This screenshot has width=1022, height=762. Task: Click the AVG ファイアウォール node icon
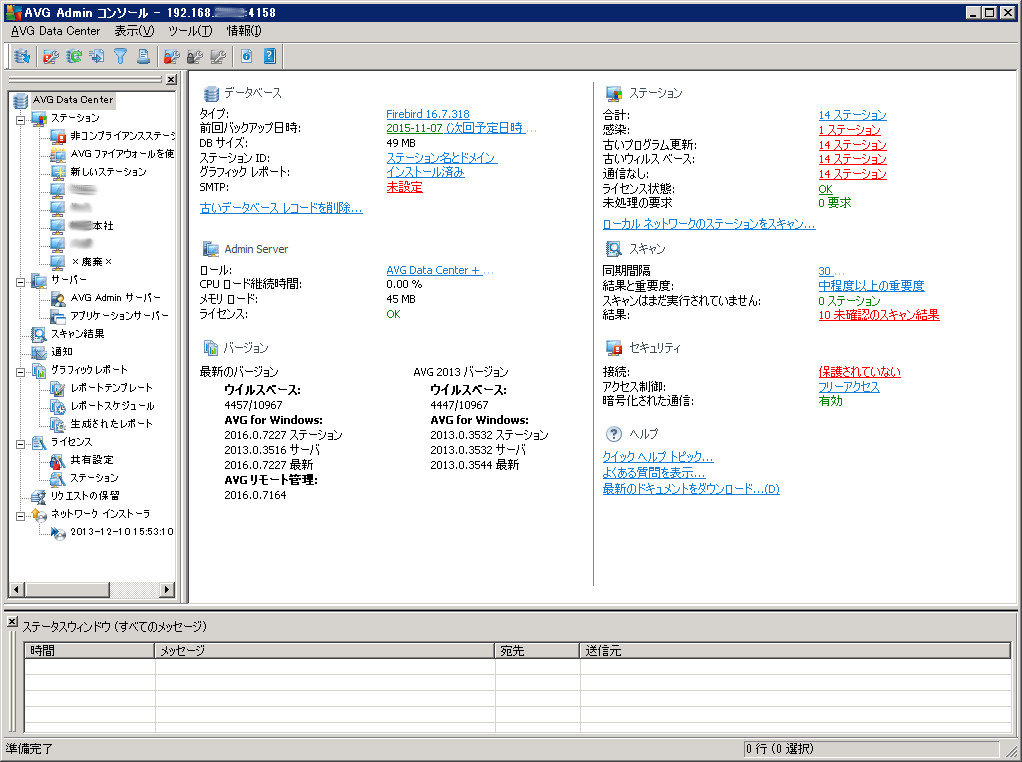tap(58, 154)
